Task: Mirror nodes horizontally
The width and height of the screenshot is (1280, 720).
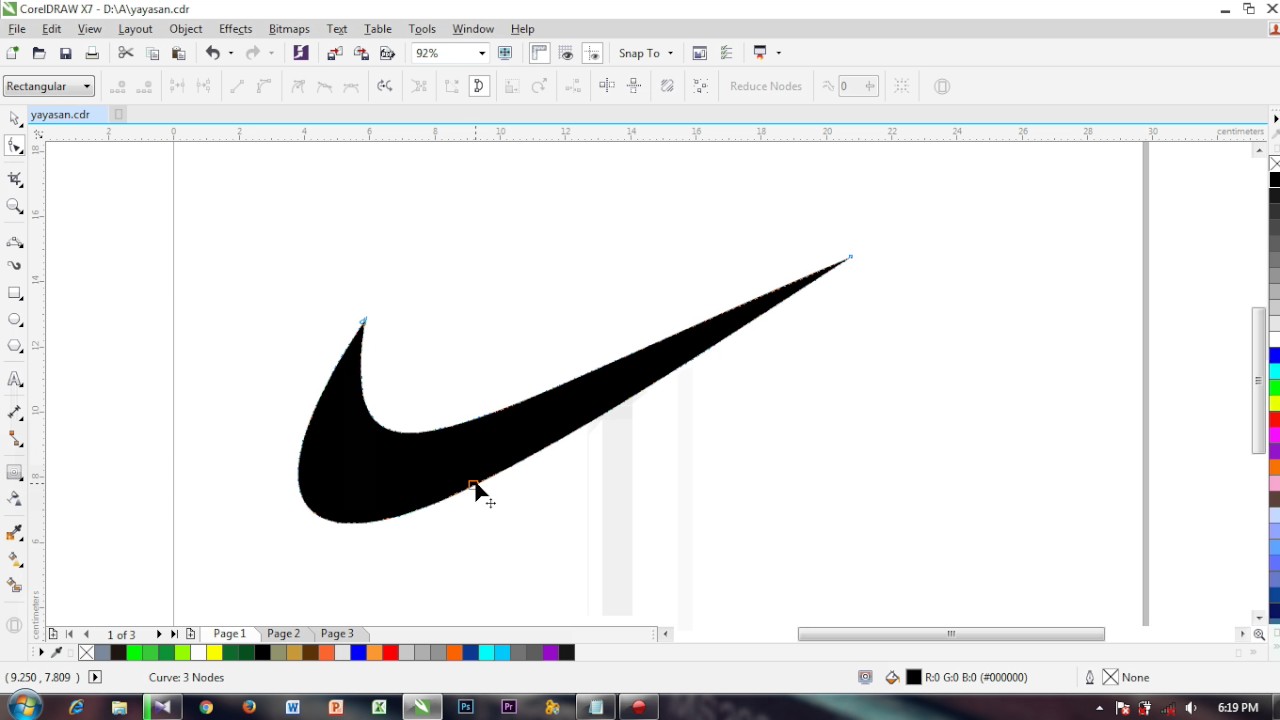Action: coord(607,86)
